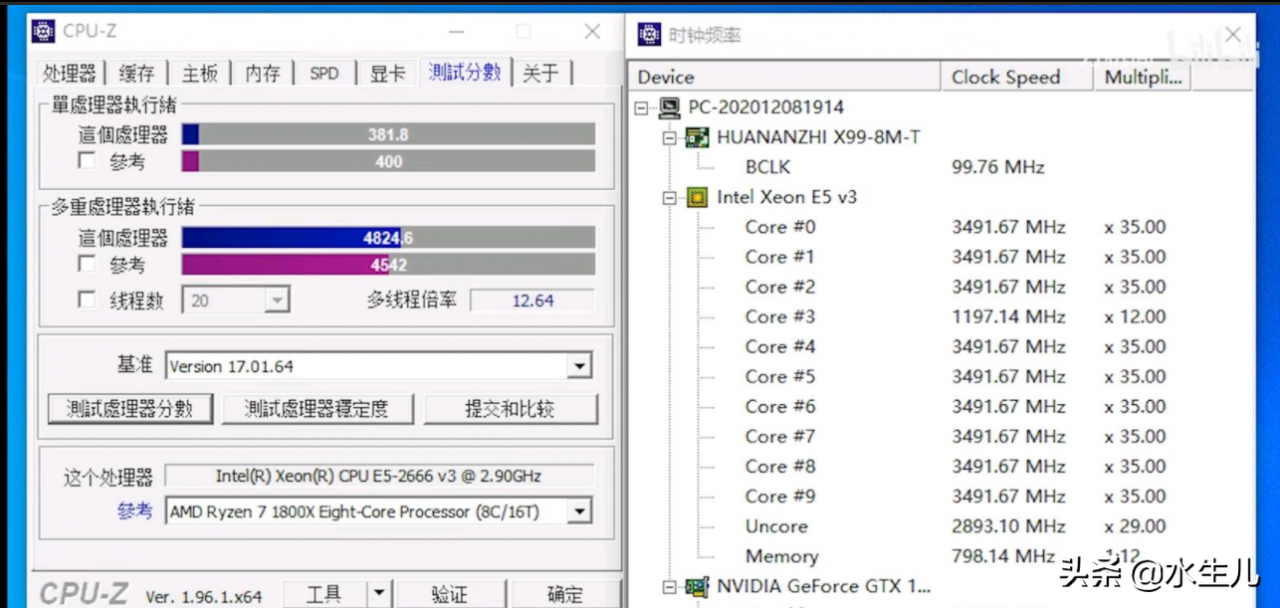Viewport: 1280px width, 608px height.
Task: Open the thread count dropdown showing 20
Action: [x=277, y=300]
